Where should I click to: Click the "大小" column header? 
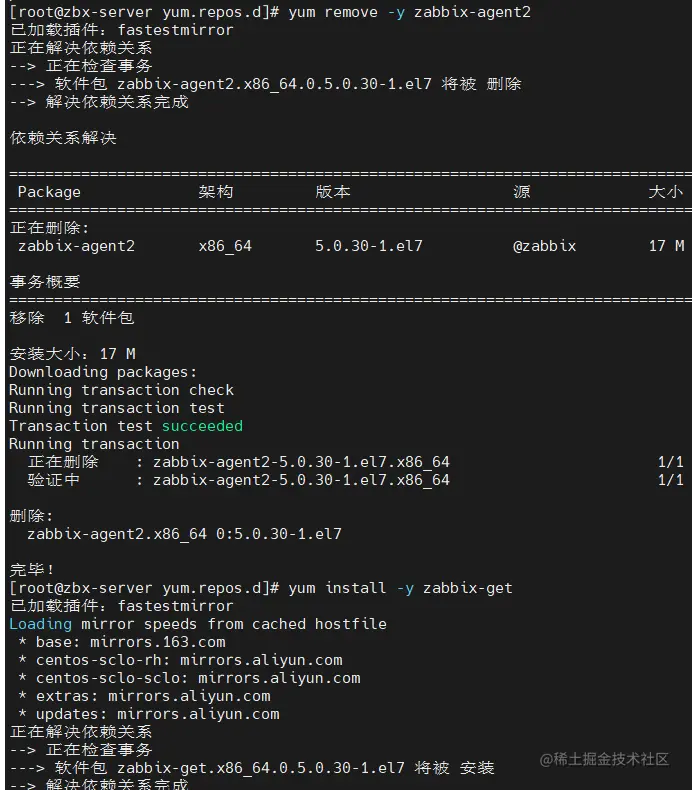tap(665, 192)
